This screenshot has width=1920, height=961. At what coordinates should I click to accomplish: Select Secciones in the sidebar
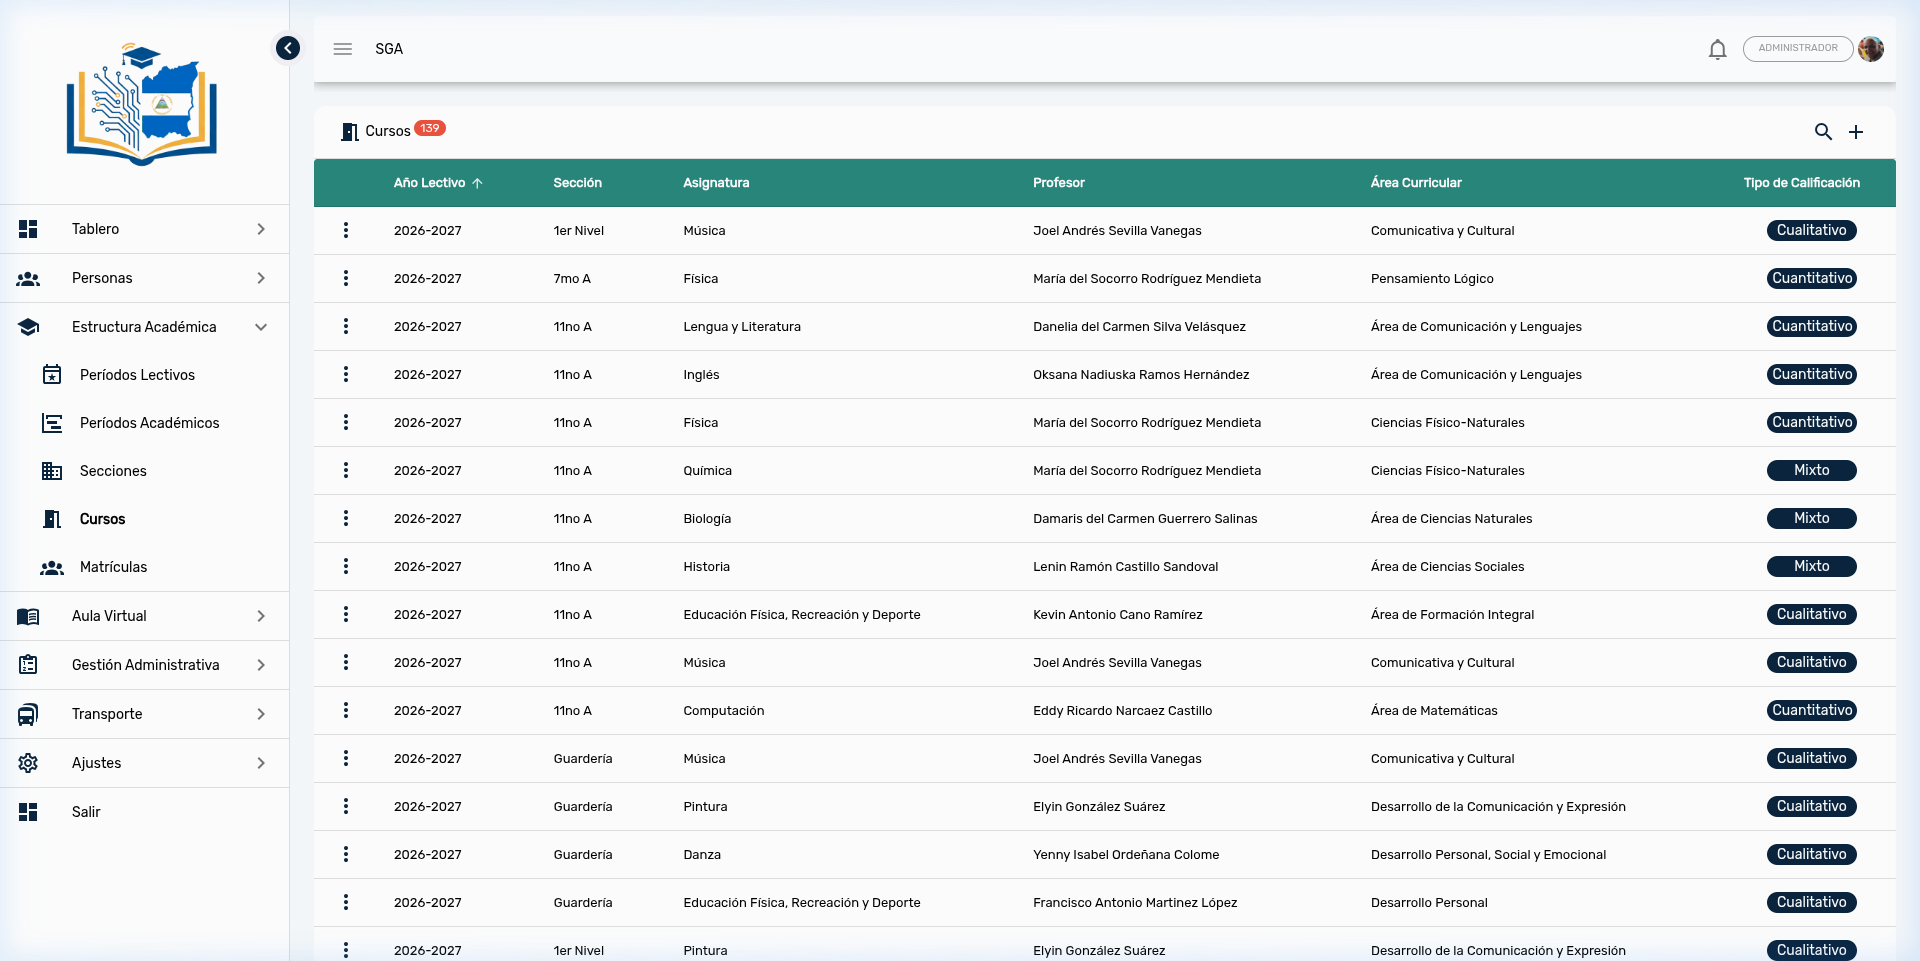[113, 471]
